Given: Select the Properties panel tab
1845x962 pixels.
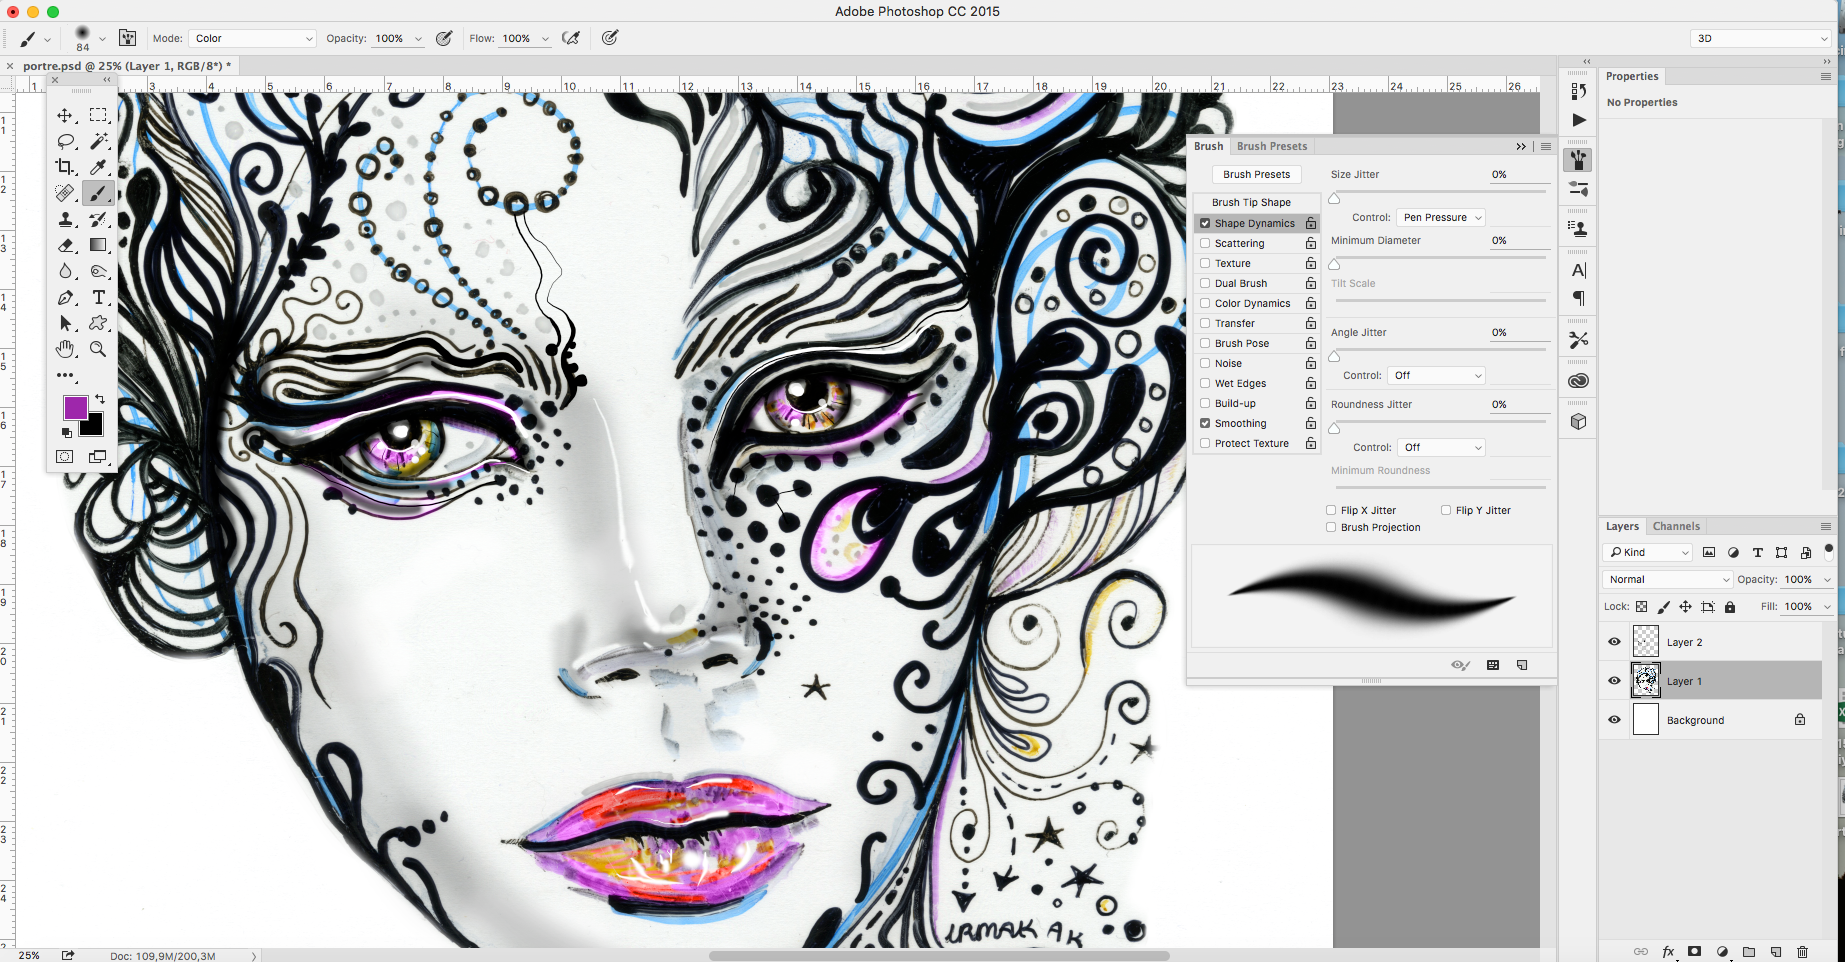Looking at the screenshot, I should pos(1632,76).
